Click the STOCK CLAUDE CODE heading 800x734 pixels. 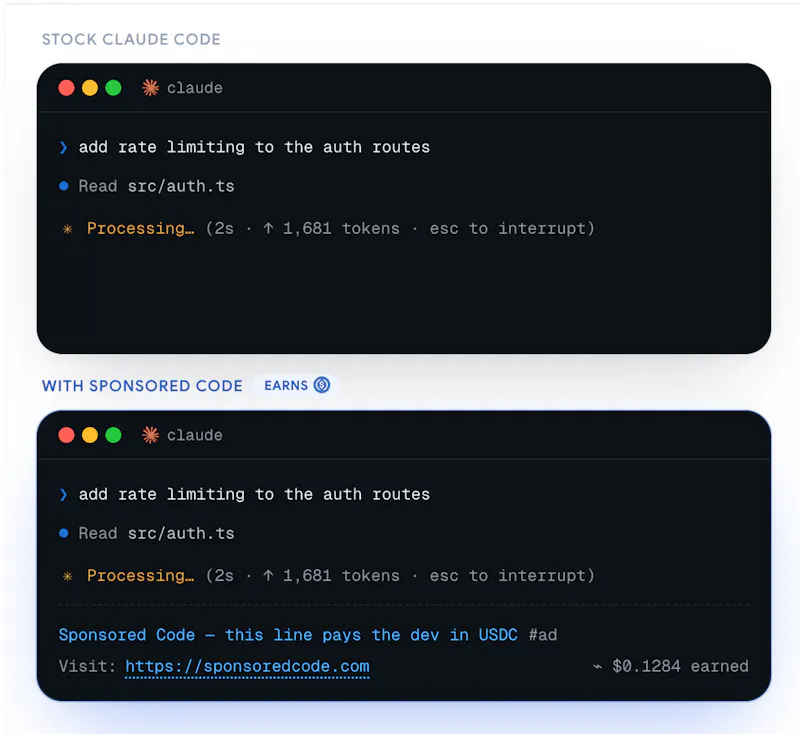pos(131,39)
